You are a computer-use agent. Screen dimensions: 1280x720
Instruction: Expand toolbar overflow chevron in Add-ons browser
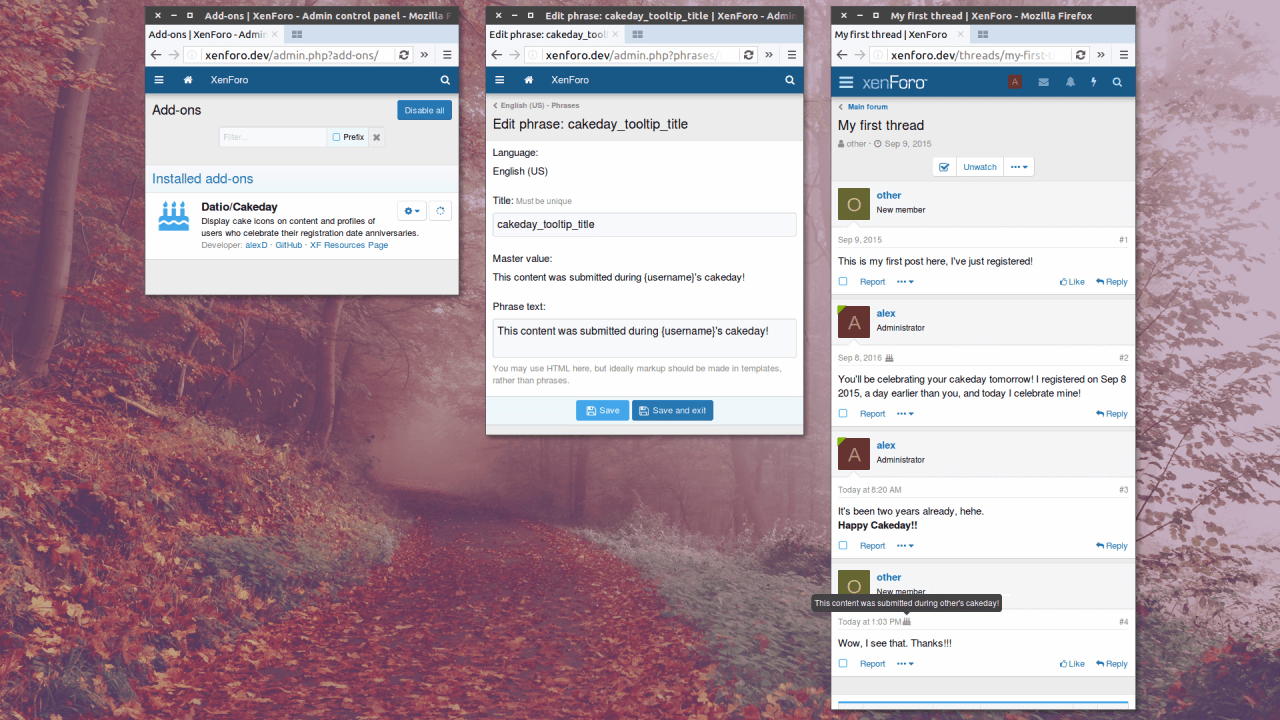(424, 55)
